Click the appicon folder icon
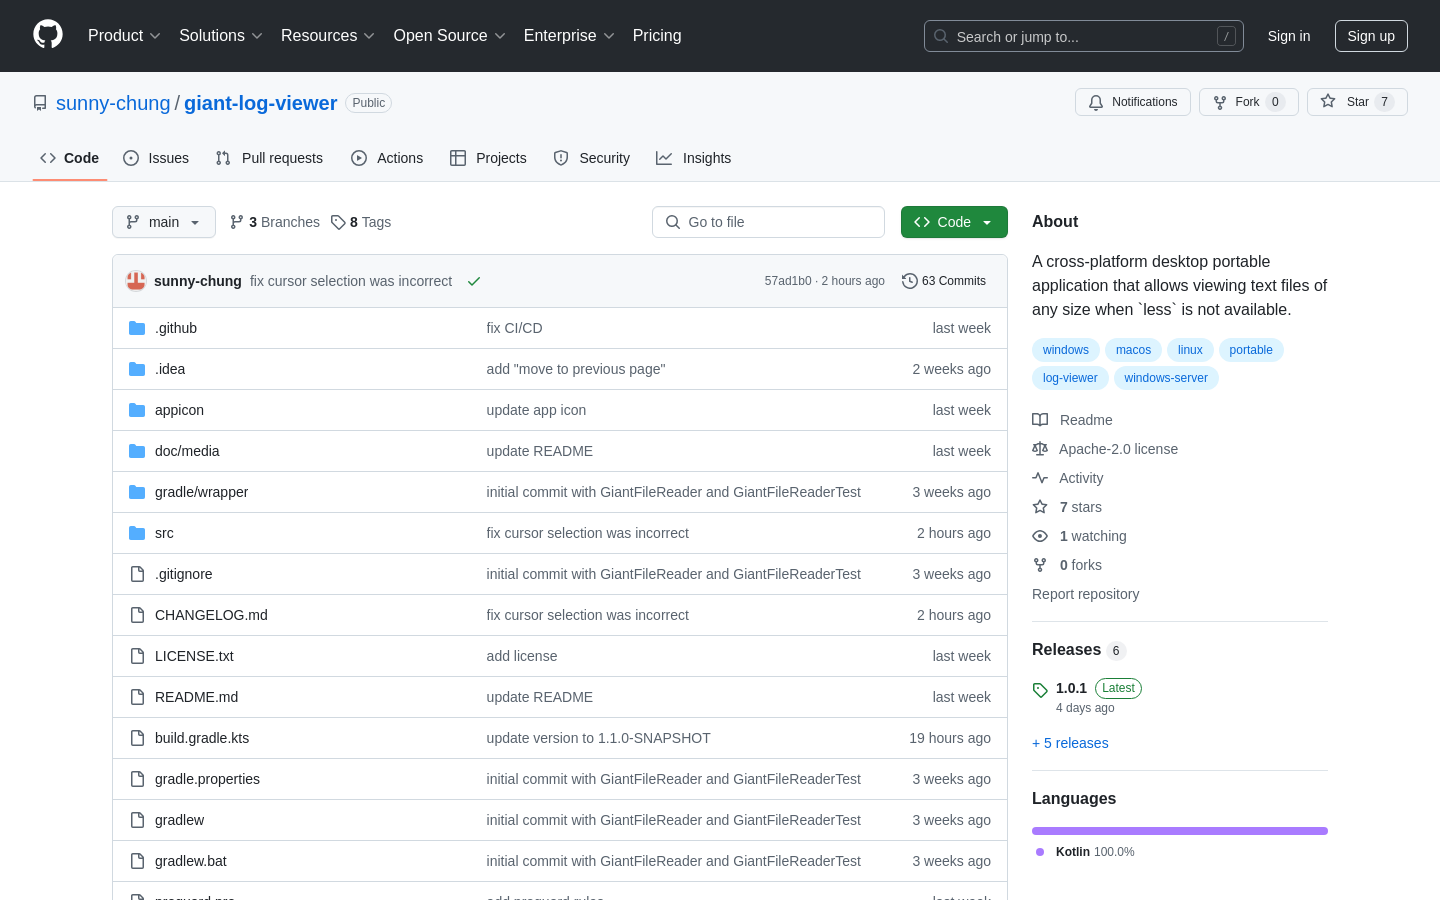Image resolution: width=1440 pixels, height=900 pixels. 137,410
